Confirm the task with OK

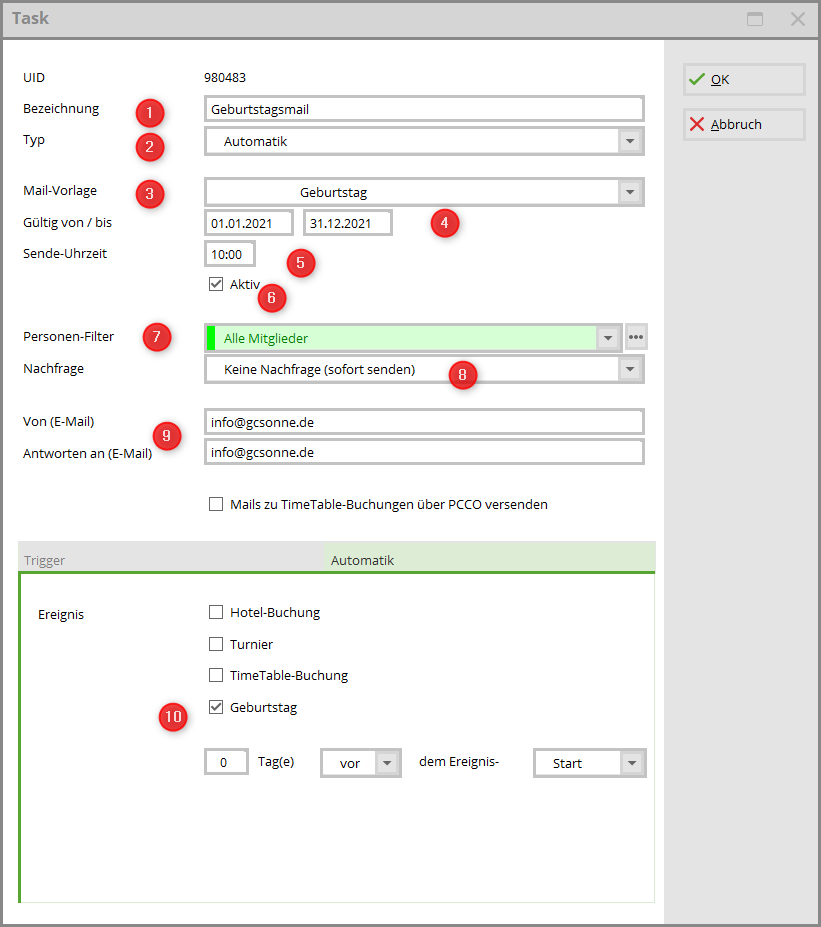[x=744, y=79]
